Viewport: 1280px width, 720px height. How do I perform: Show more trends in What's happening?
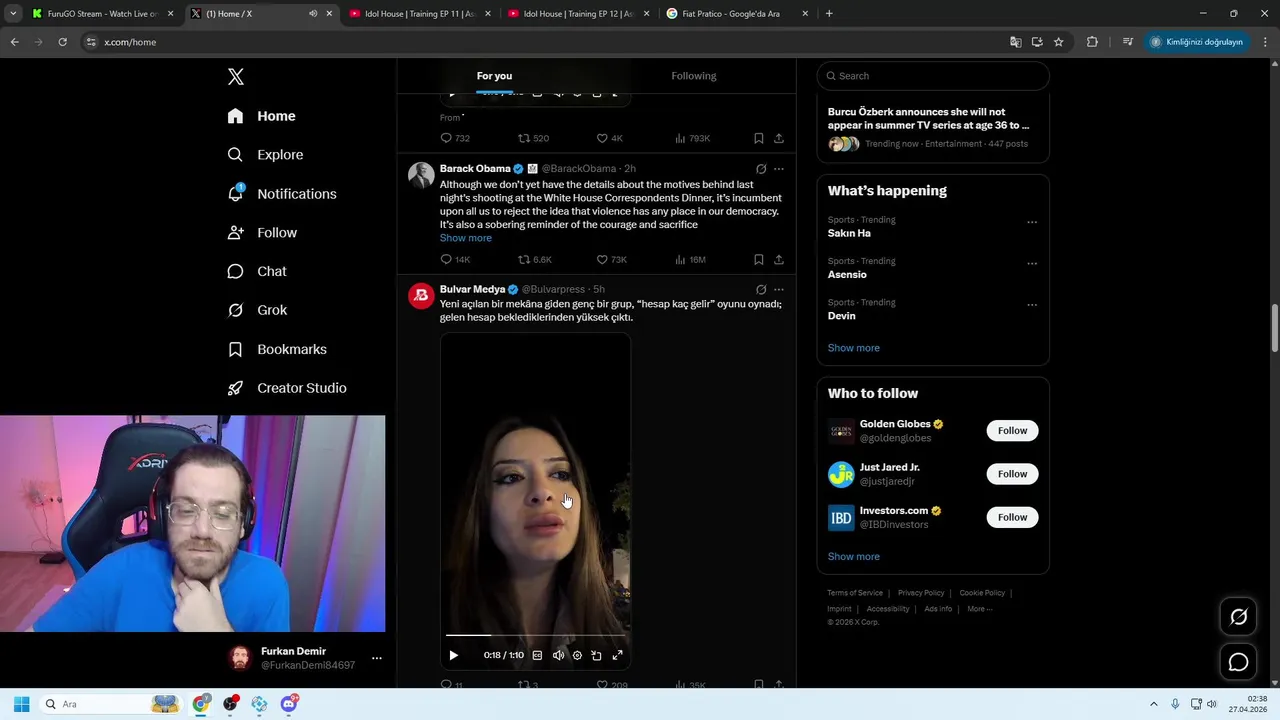coord(854,348)
